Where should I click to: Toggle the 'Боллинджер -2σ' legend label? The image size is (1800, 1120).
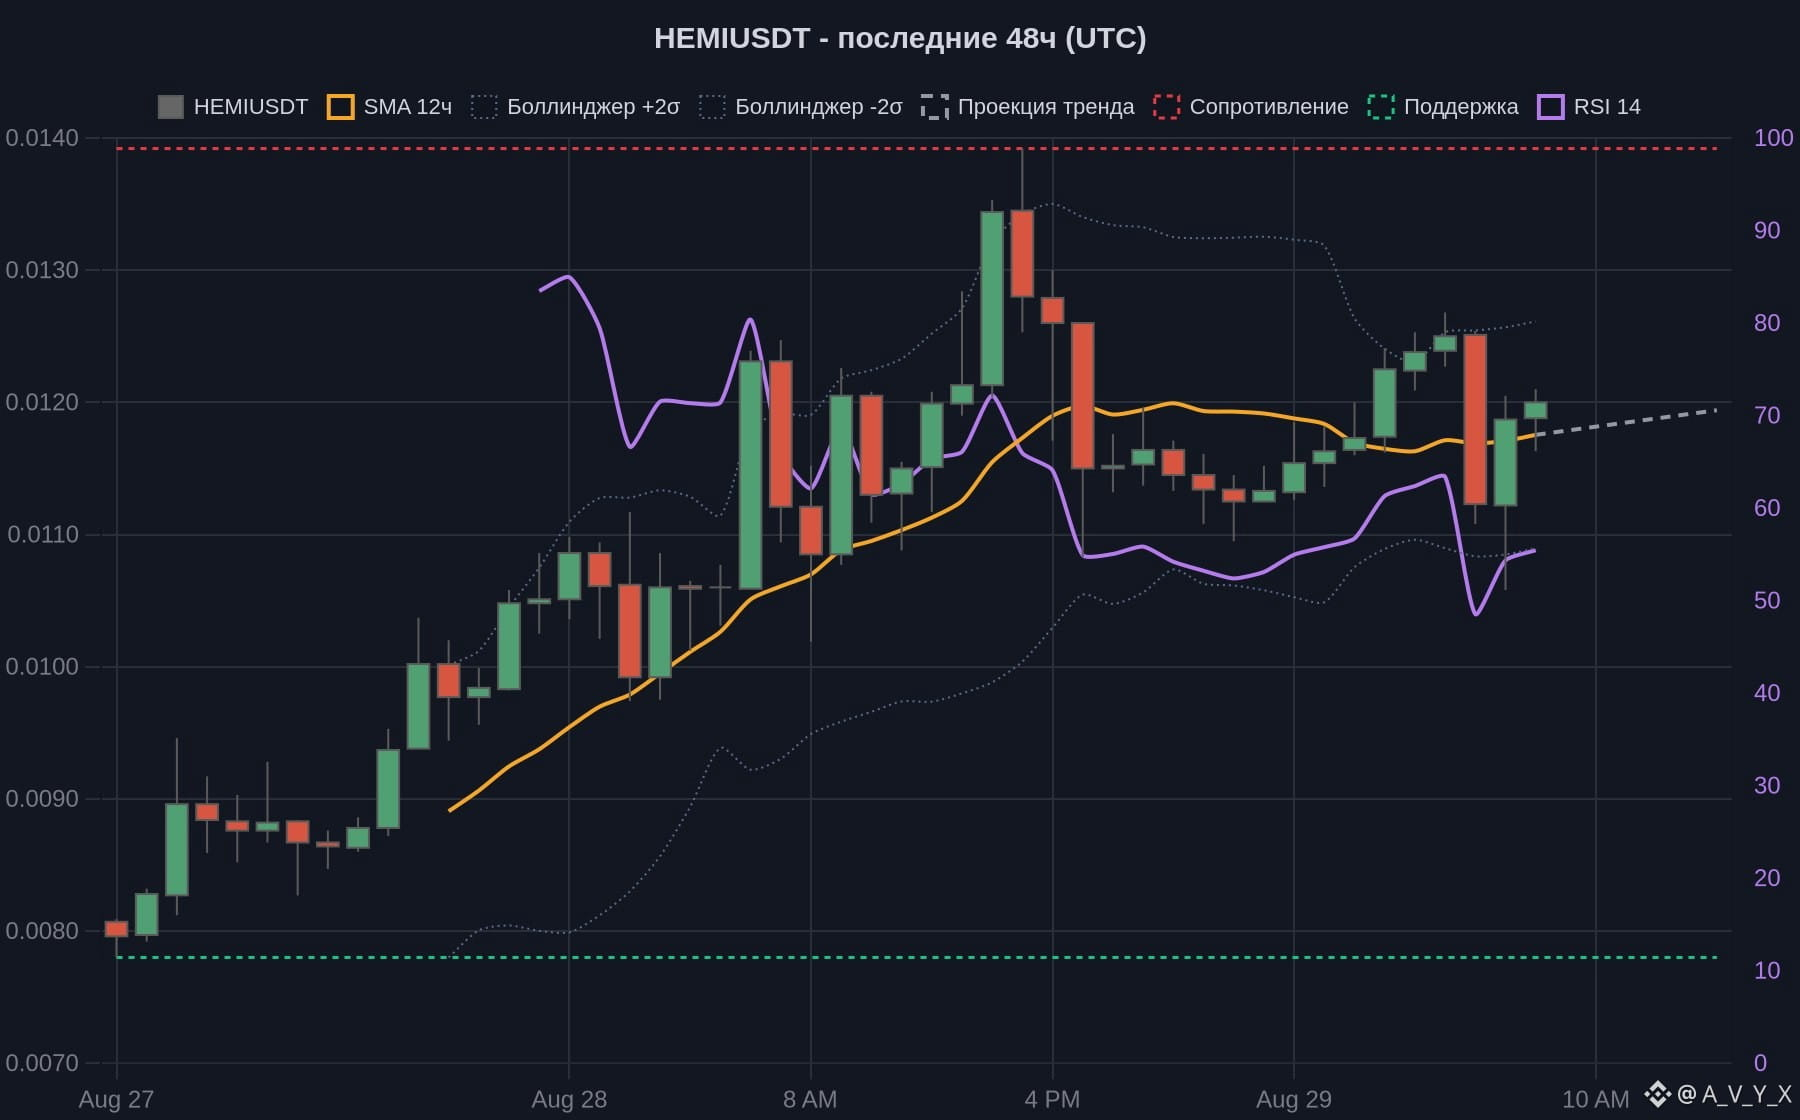(819, 107)
